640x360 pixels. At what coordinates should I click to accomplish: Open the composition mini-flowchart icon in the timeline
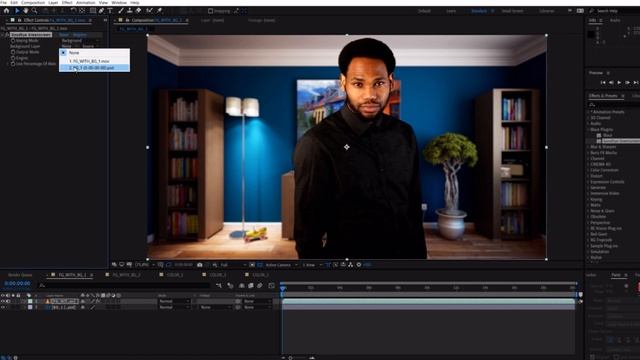click(219, 286)
